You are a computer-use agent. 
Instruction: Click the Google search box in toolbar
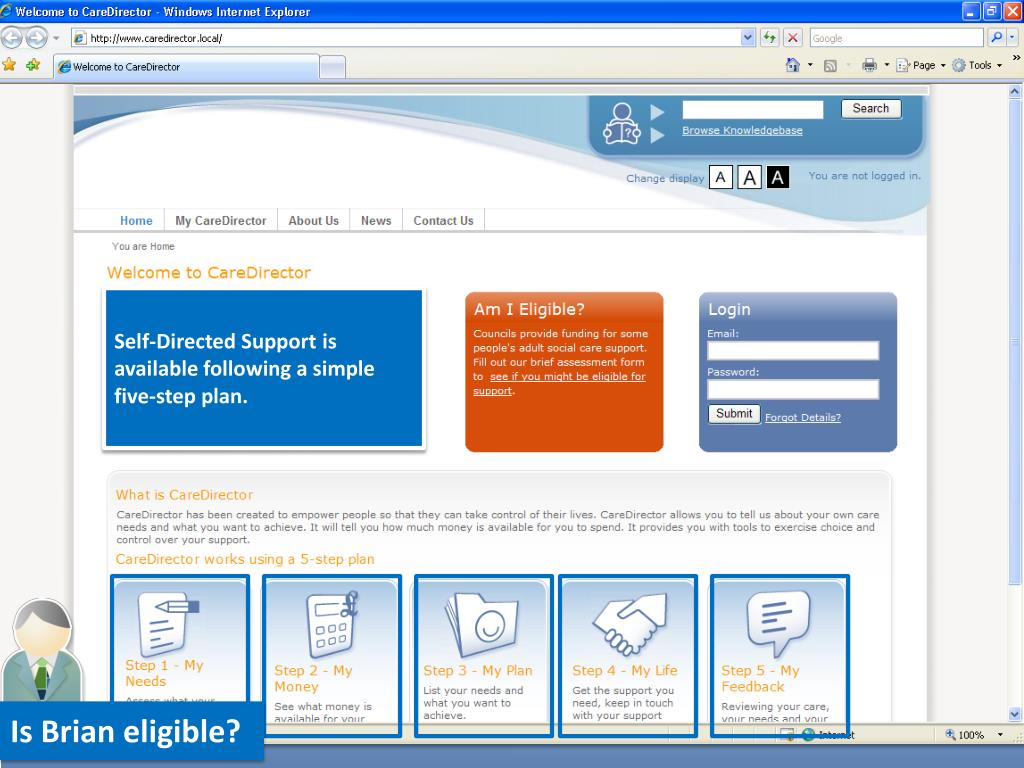[896, 38]
